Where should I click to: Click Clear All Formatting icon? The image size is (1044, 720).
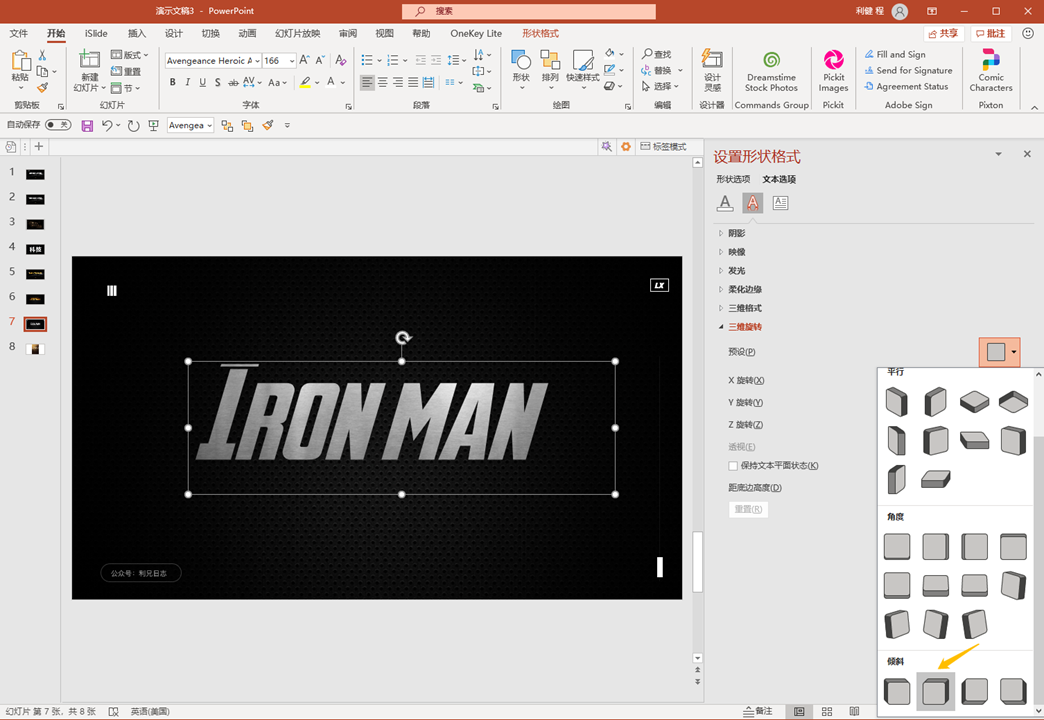341,61
